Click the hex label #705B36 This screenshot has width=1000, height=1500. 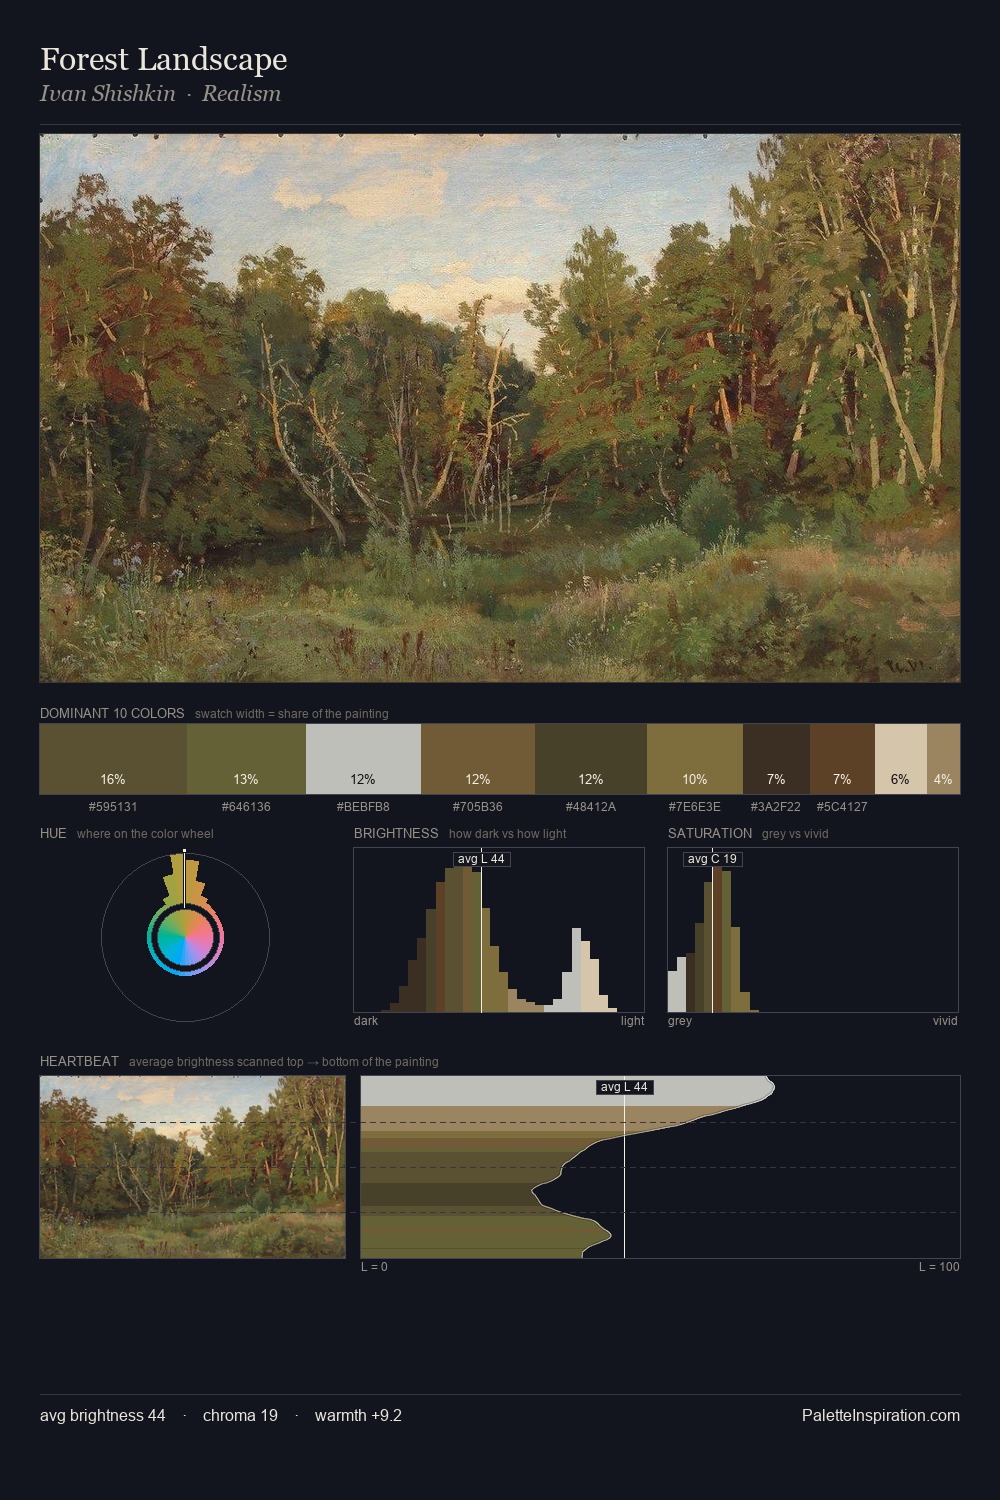(x=478, y=807)
